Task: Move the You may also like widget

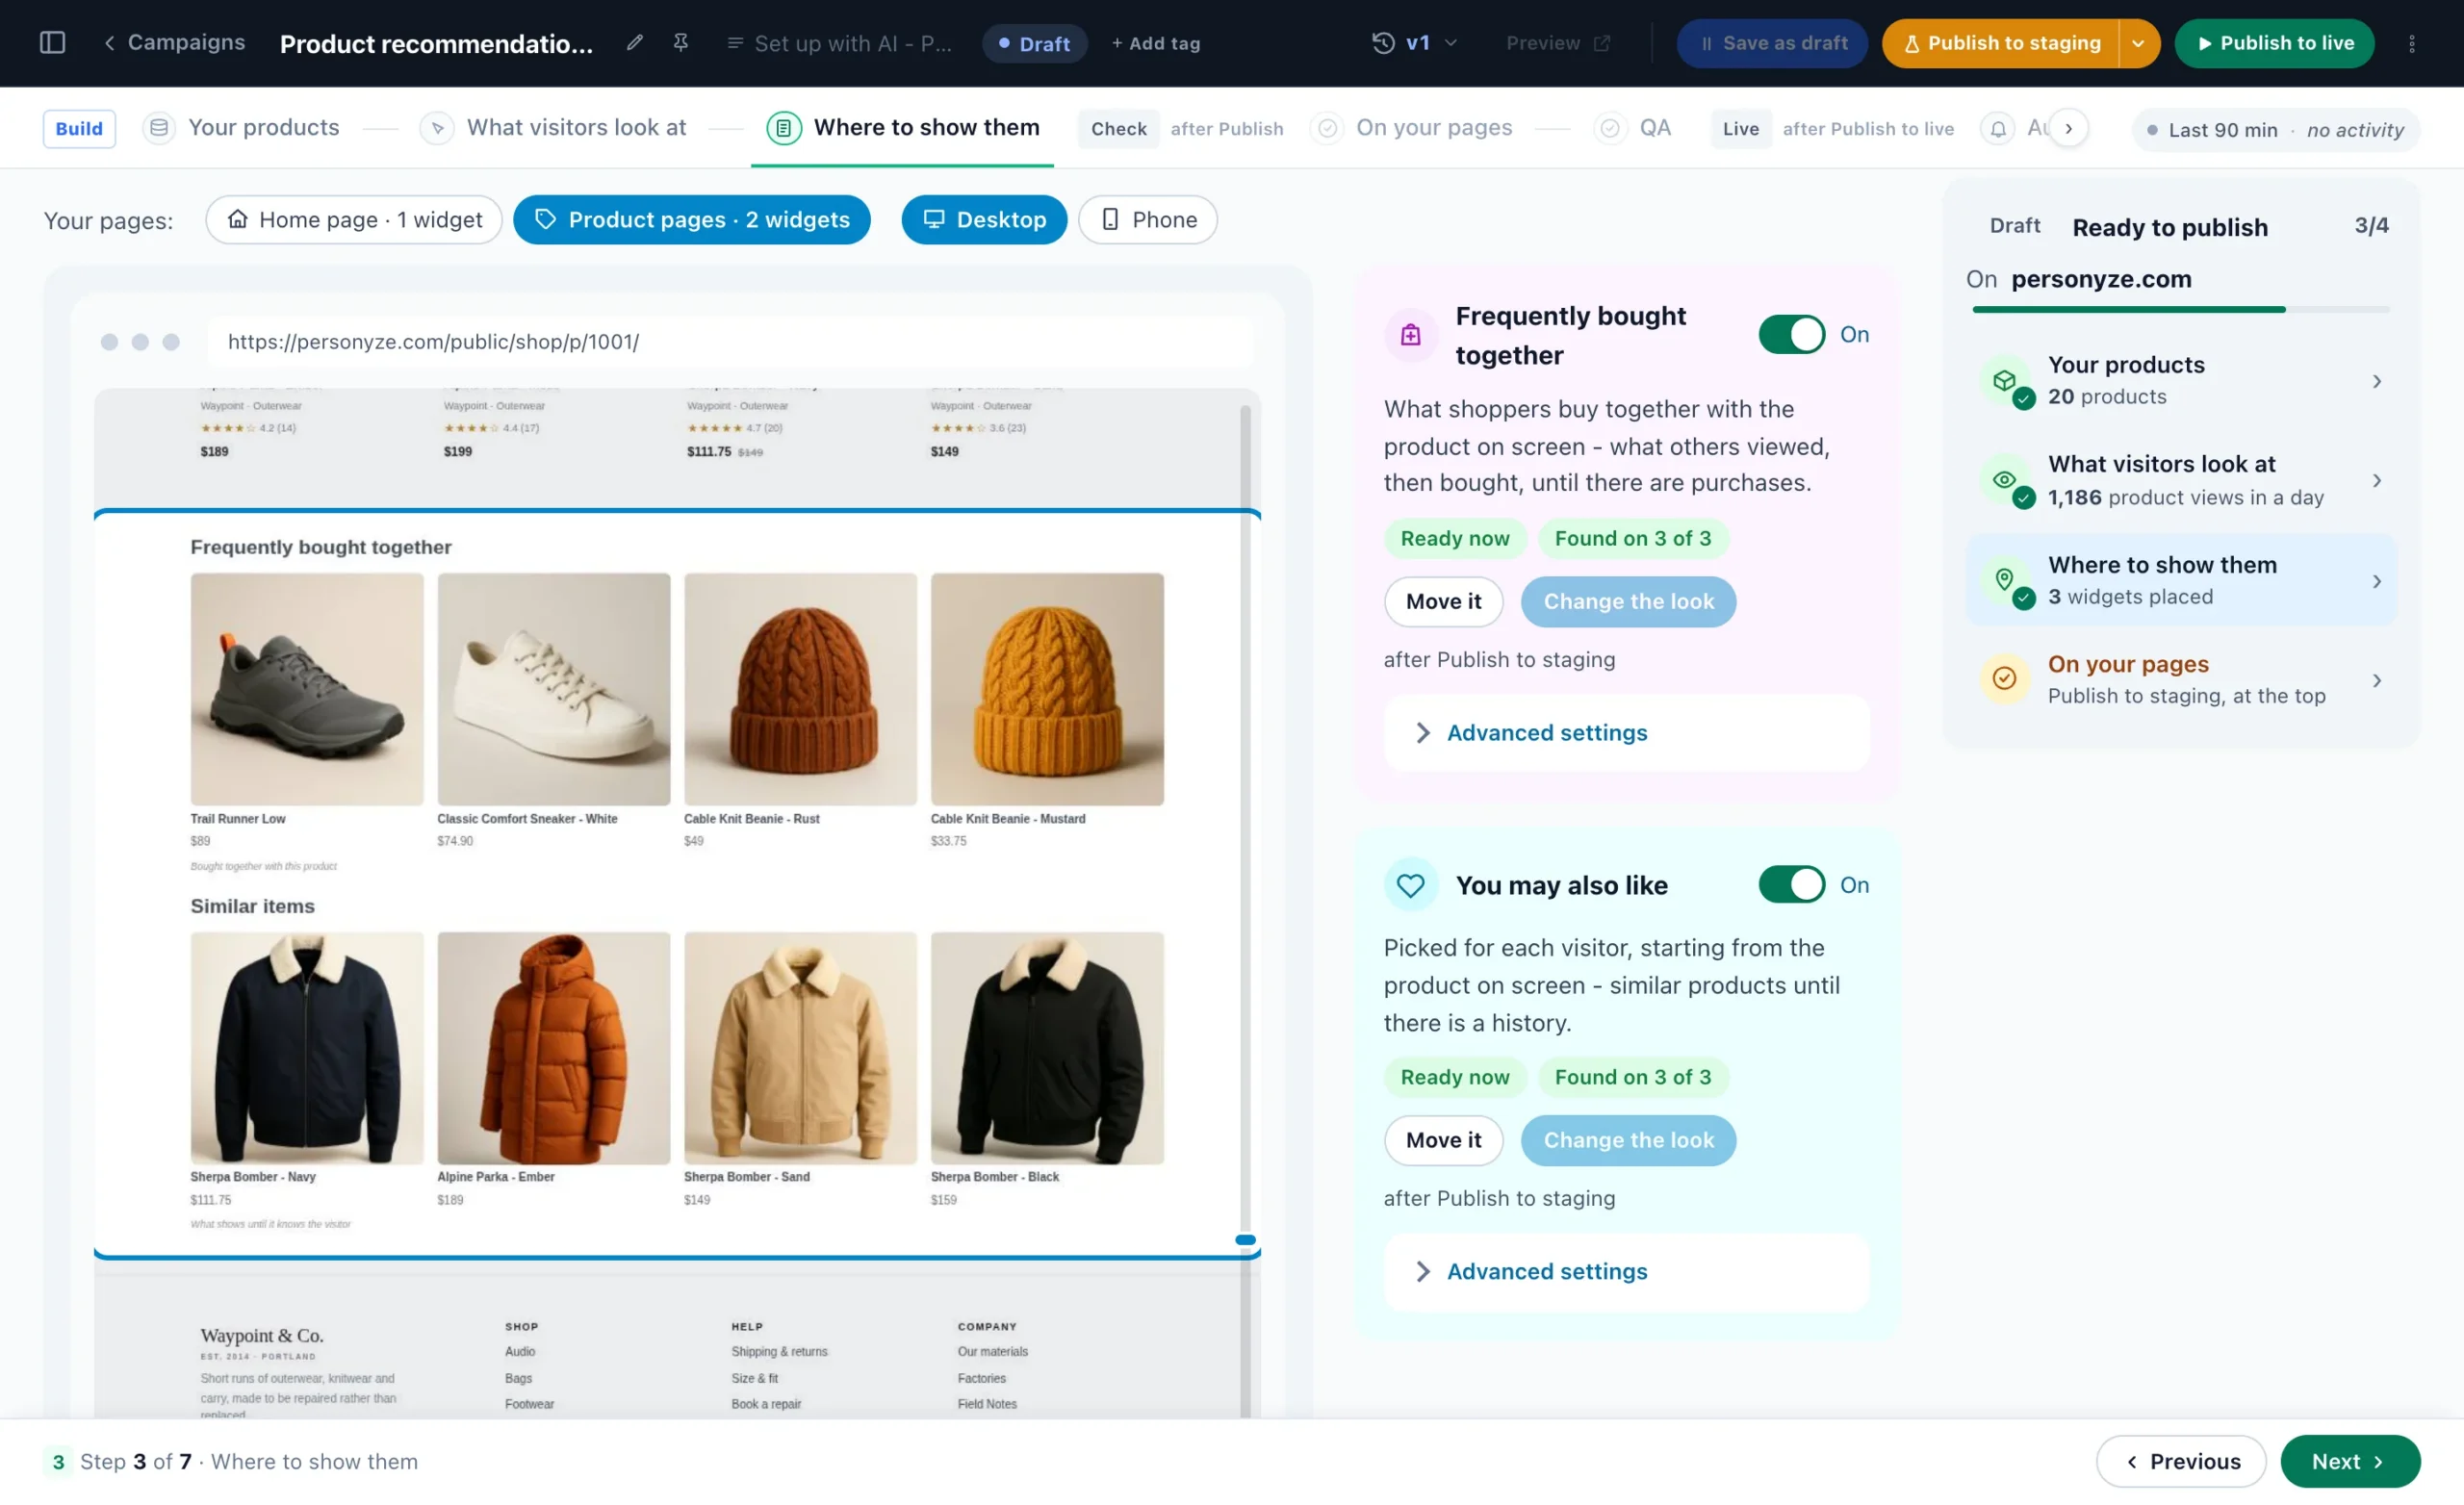Action: pyautogui.click(x=1443, y=1140)
